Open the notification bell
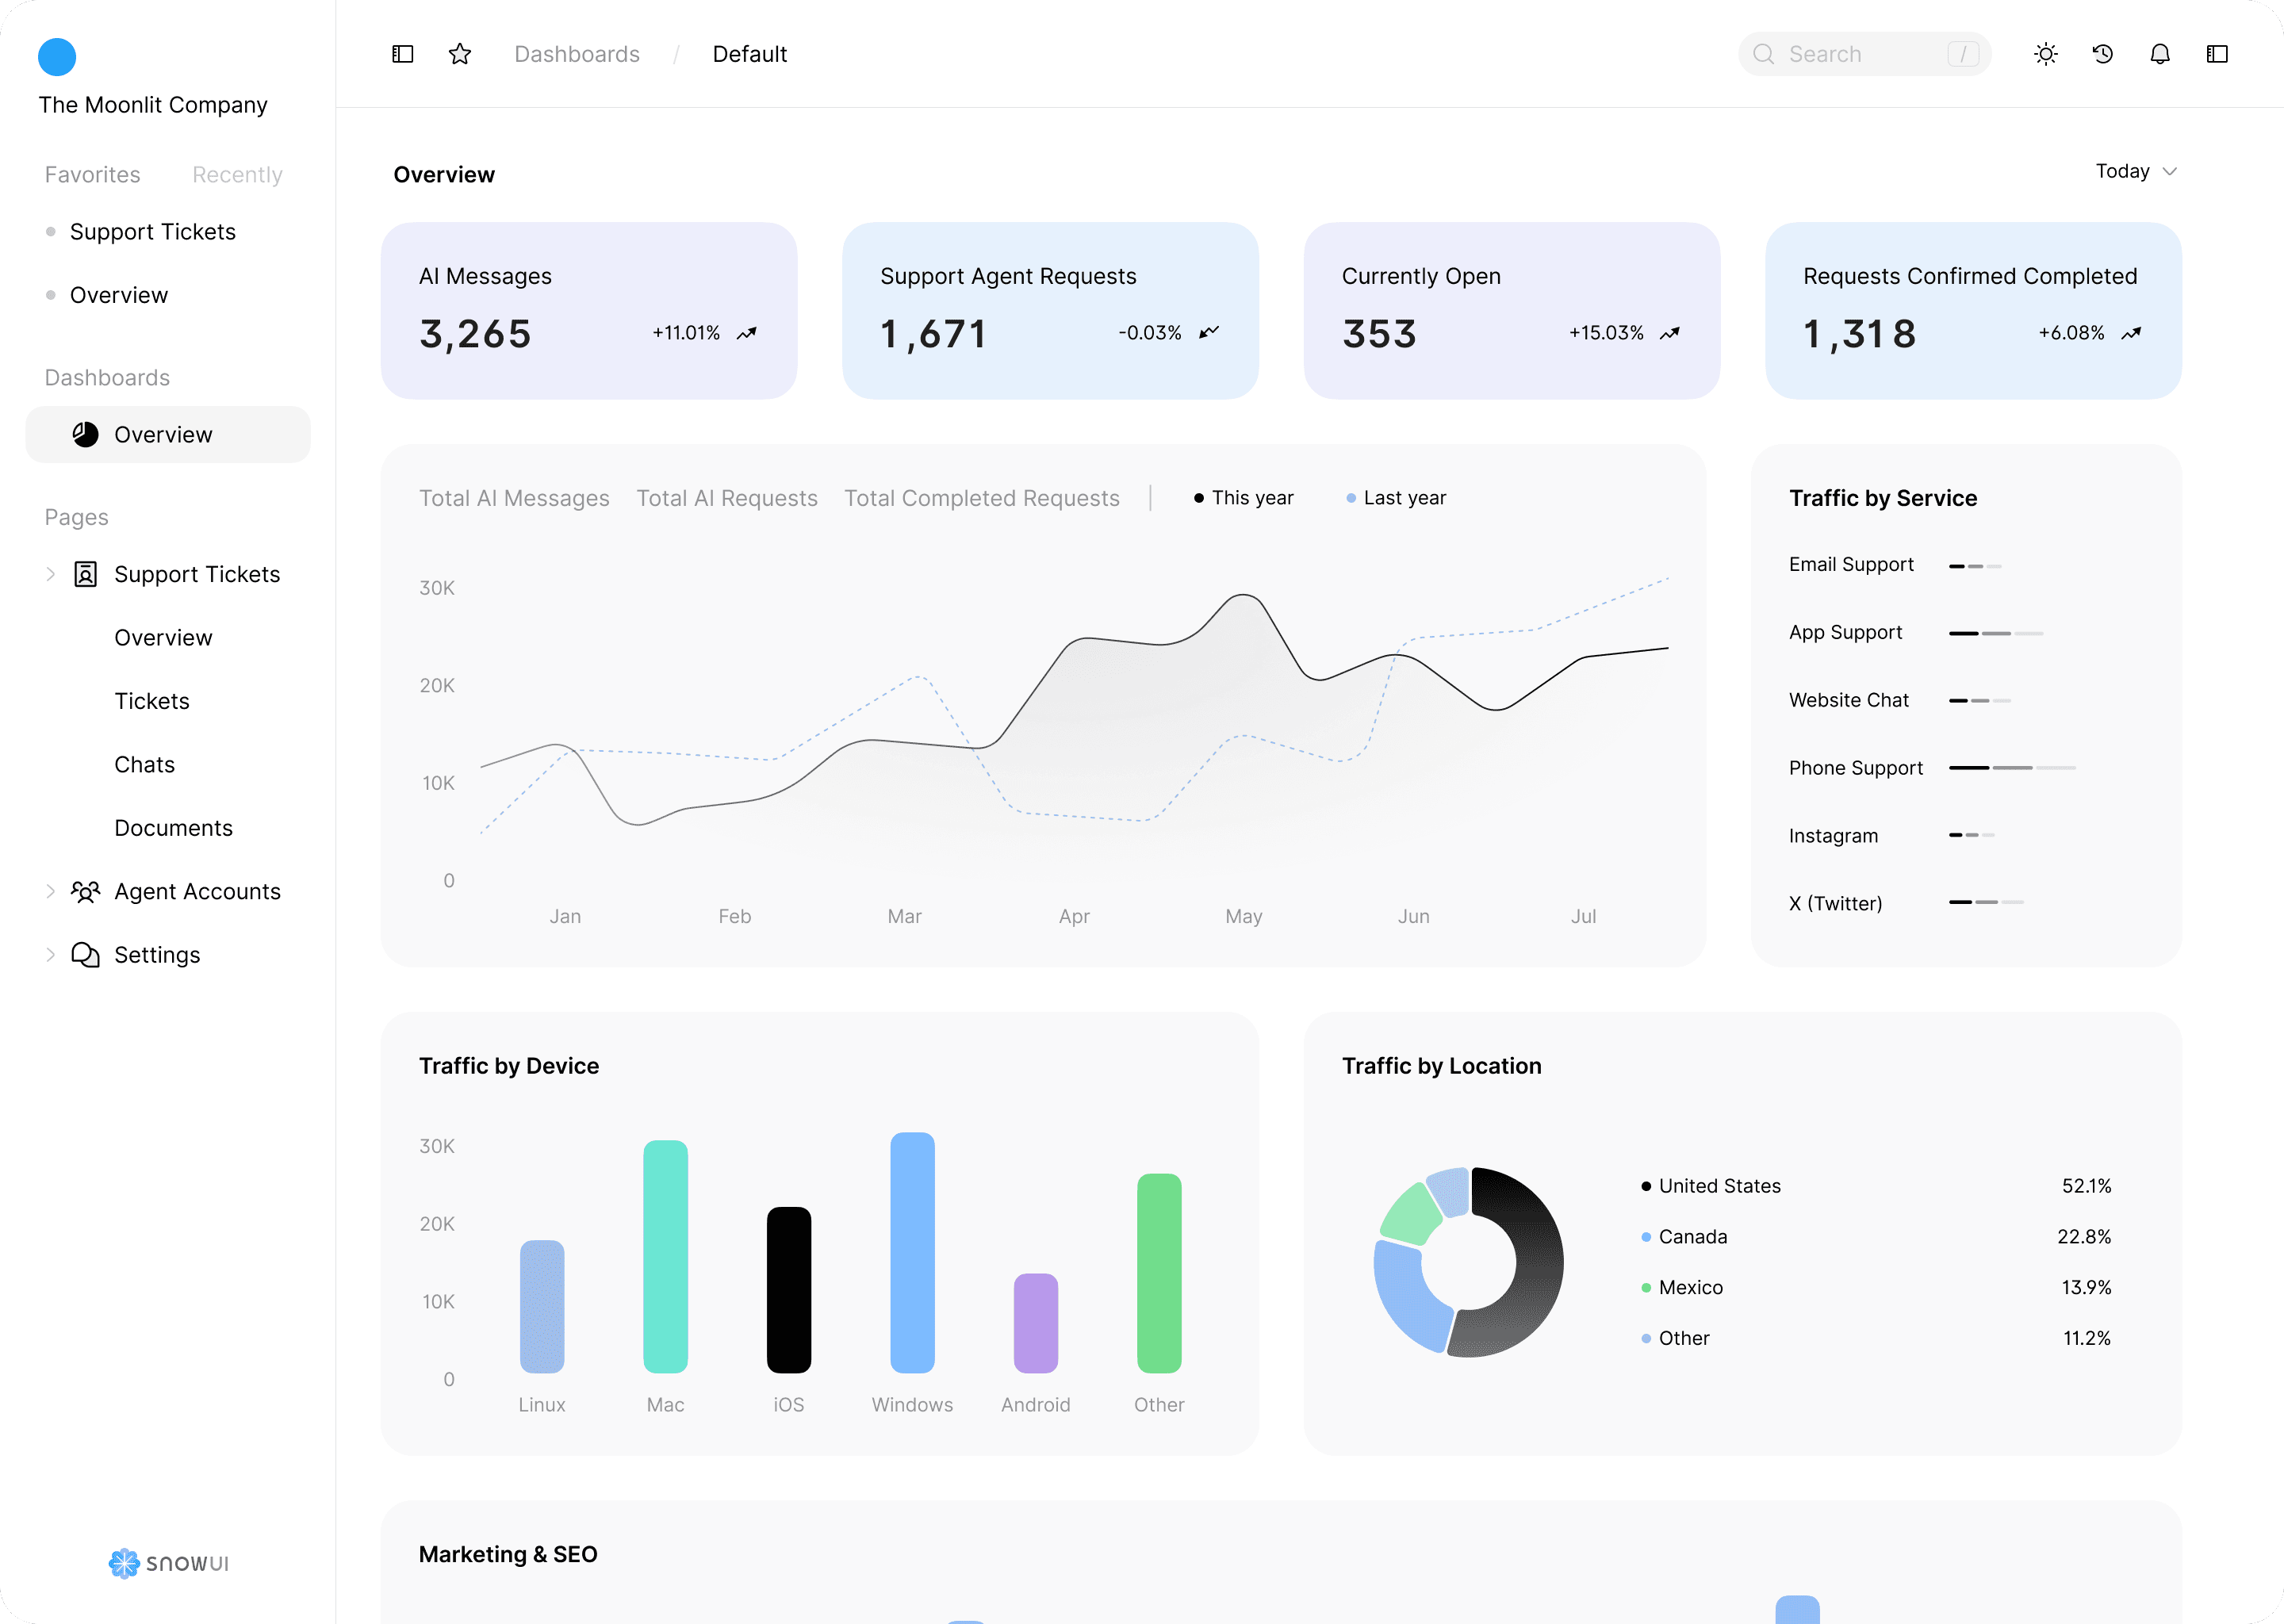Screen dimensions: 2284x1624 click(x=2160, y=54)
